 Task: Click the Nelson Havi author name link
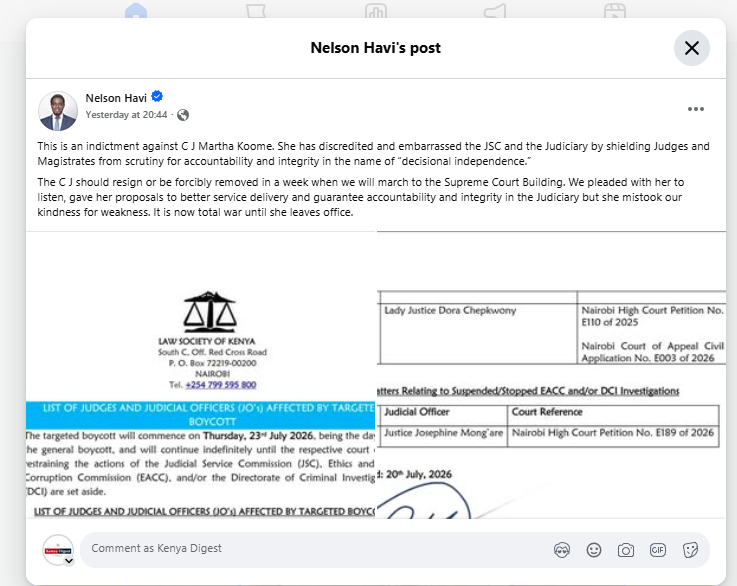[116, 98]
